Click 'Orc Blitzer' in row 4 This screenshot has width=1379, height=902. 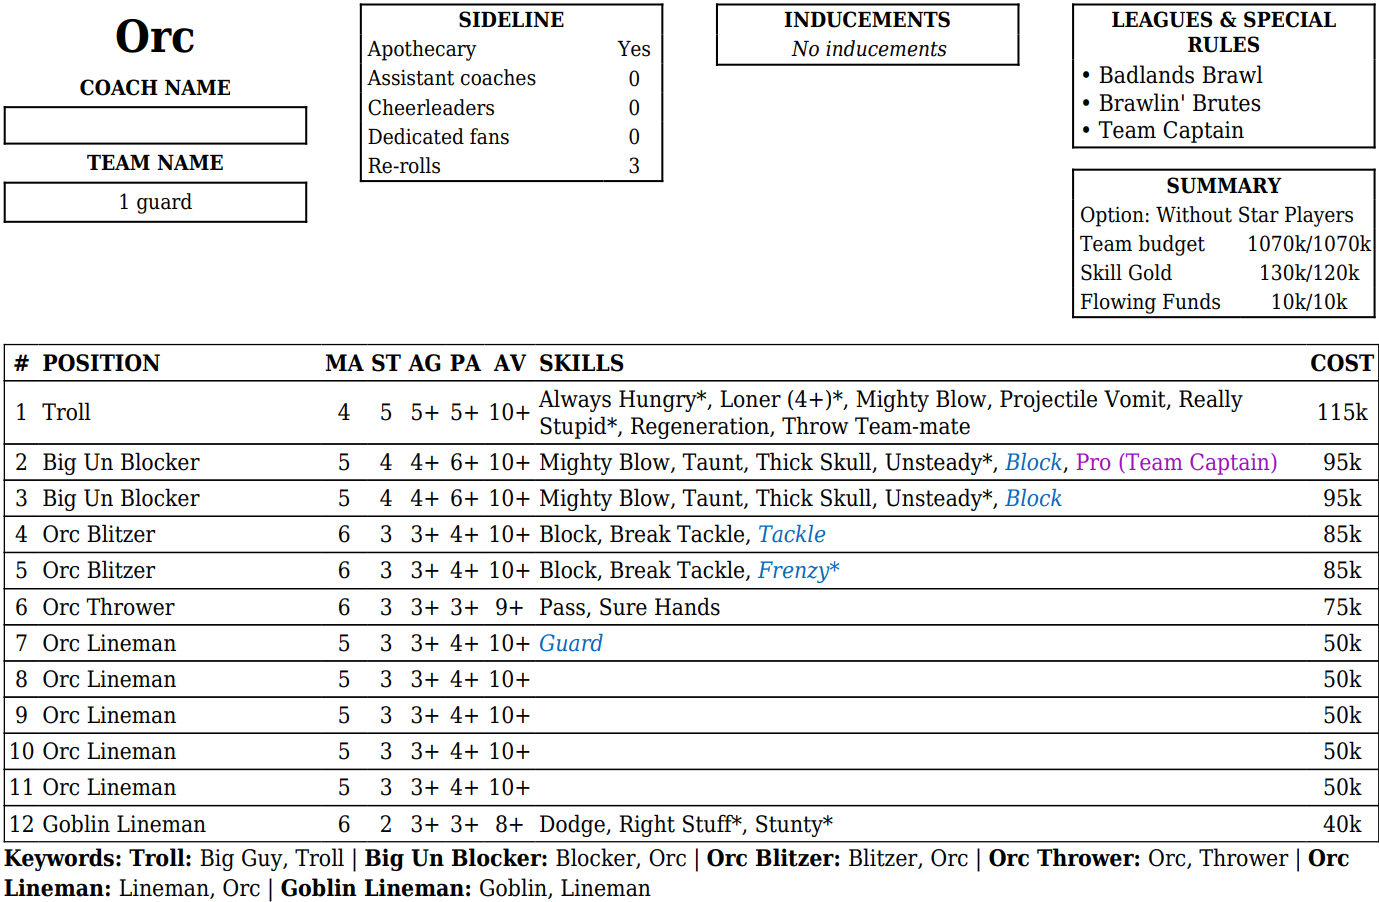point(99,534)
